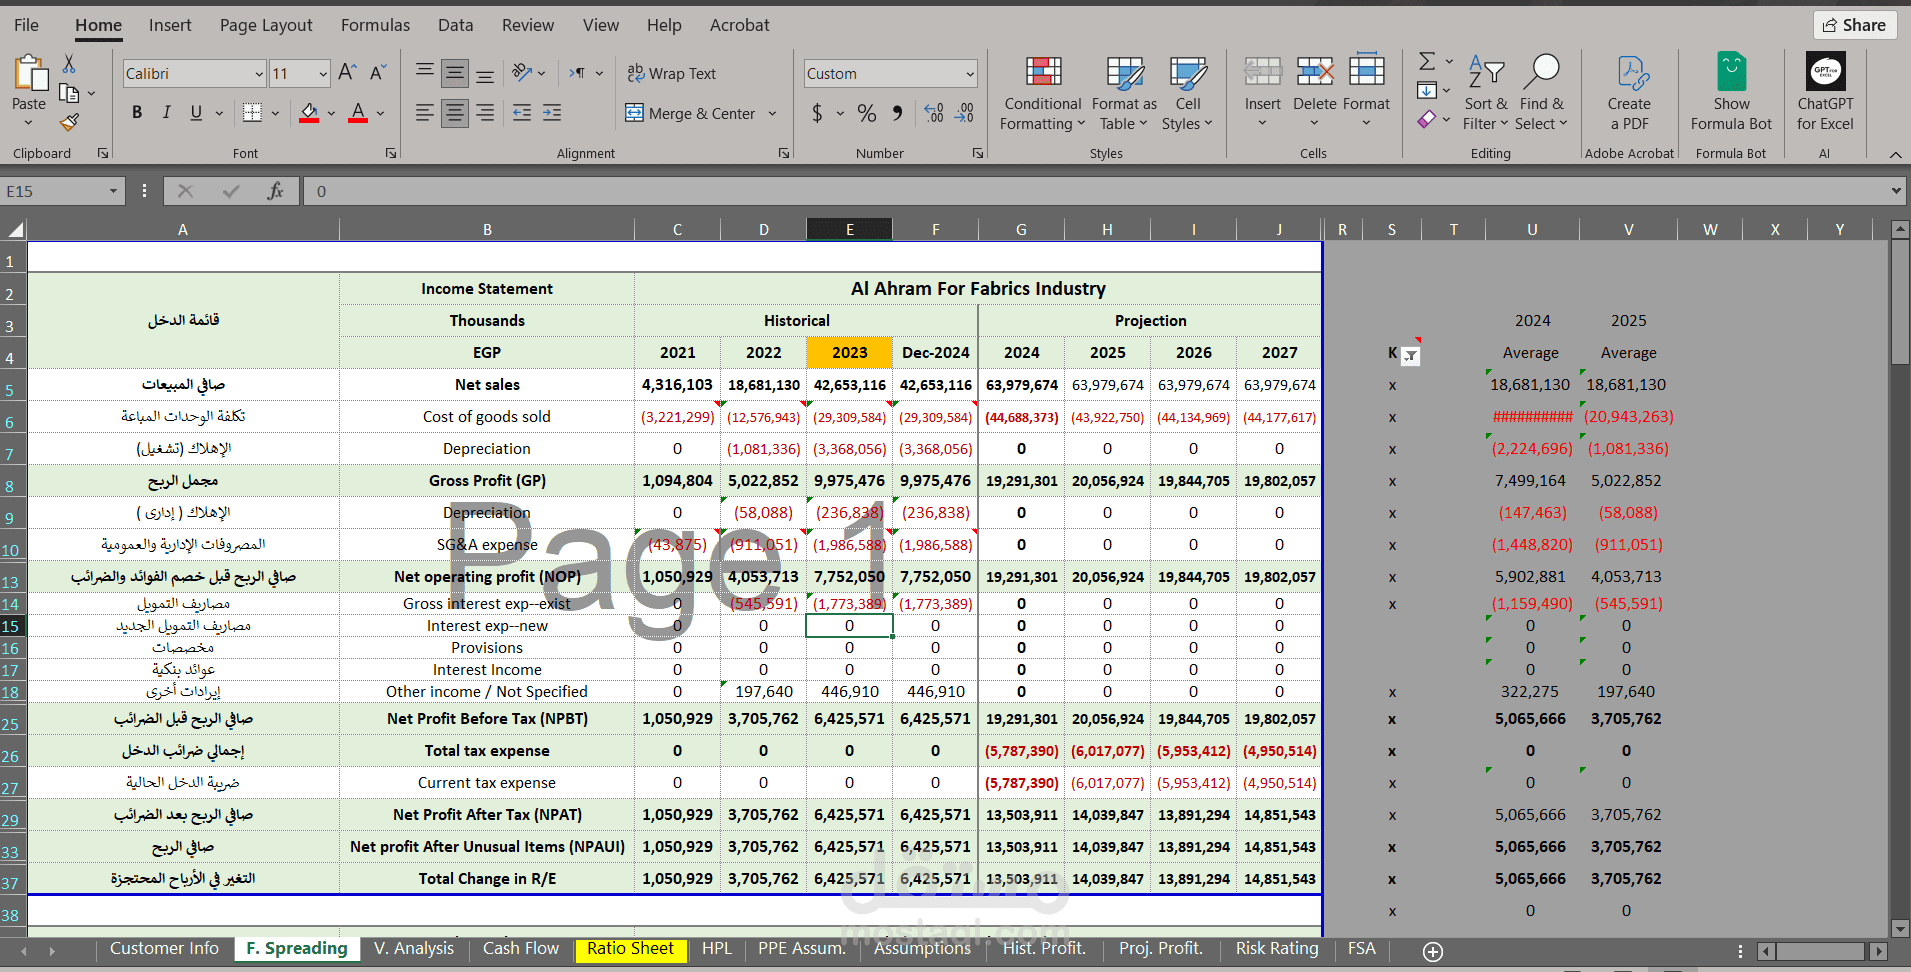The width and height of the screenshot is (1911, 972).
Task: Toggle middle vertical alignment
Action: (455, 73)
